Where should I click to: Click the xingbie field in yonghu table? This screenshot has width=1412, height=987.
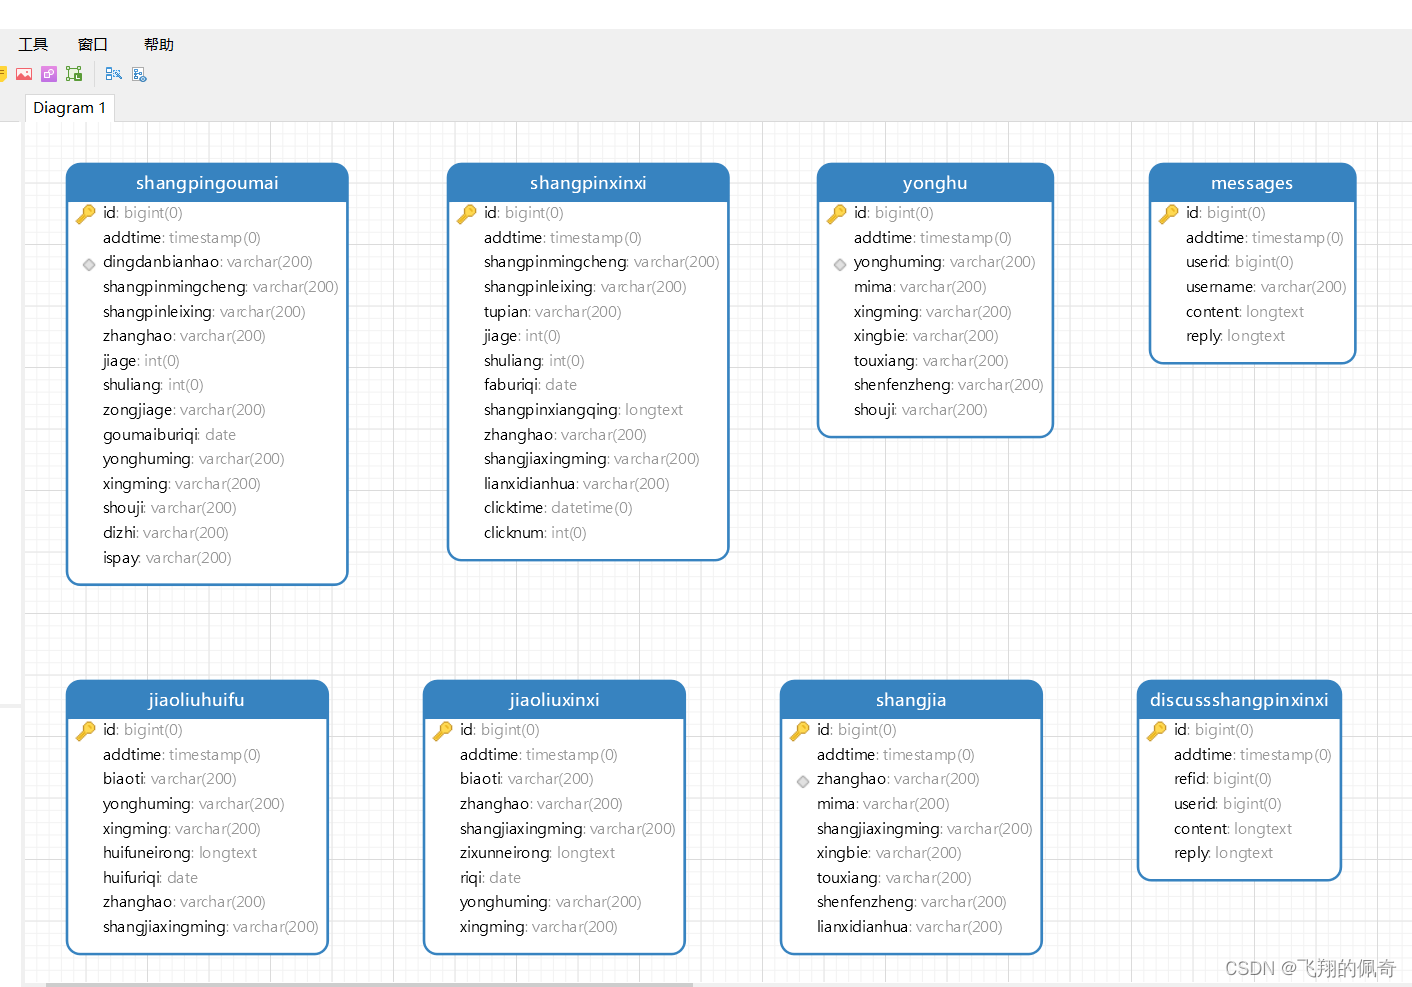[926, 336]
